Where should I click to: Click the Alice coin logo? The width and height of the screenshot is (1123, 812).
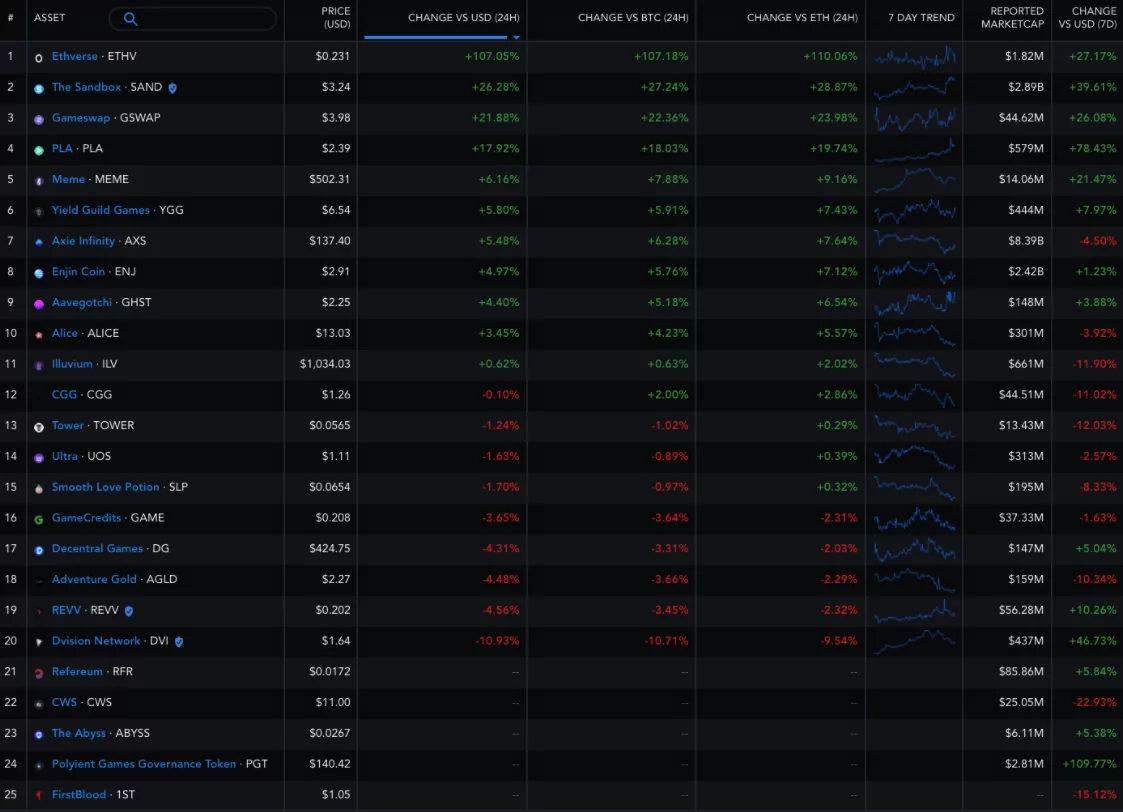[x=39, y=335]
